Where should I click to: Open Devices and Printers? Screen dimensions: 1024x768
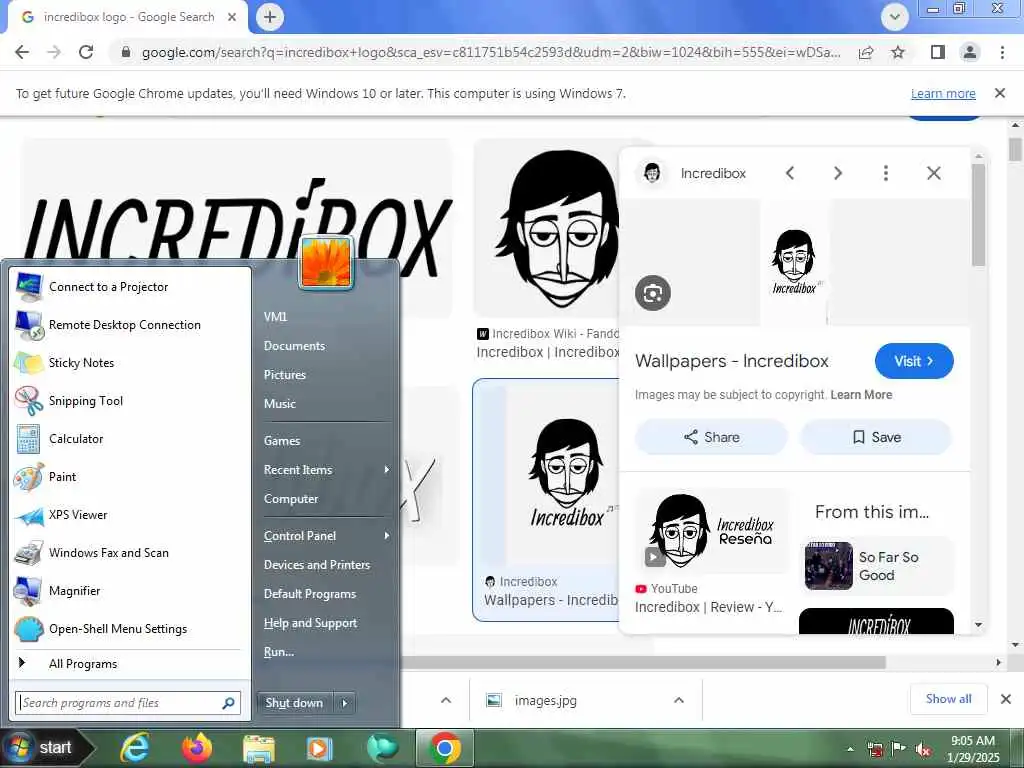[x=317, y=565]
